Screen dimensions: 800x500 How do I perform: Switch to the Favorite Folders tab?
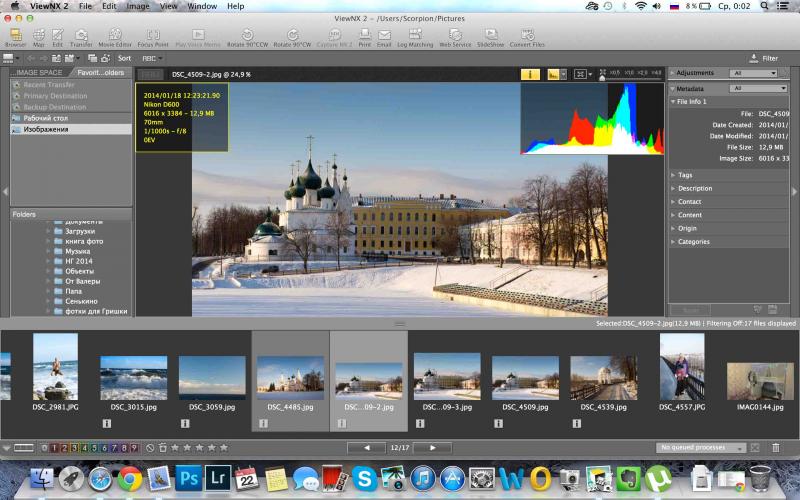coord(101,72)
